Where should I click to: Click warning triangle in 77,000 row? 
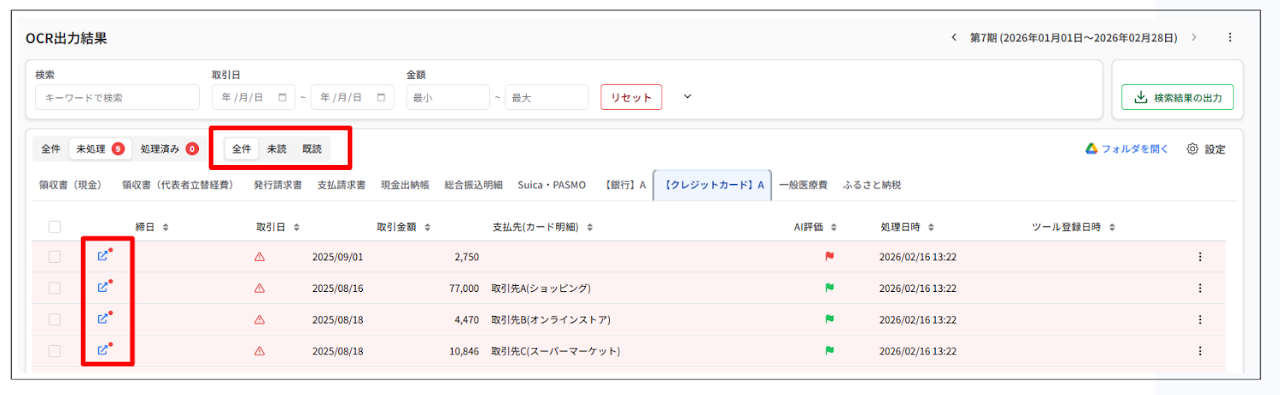pos(260,288)
